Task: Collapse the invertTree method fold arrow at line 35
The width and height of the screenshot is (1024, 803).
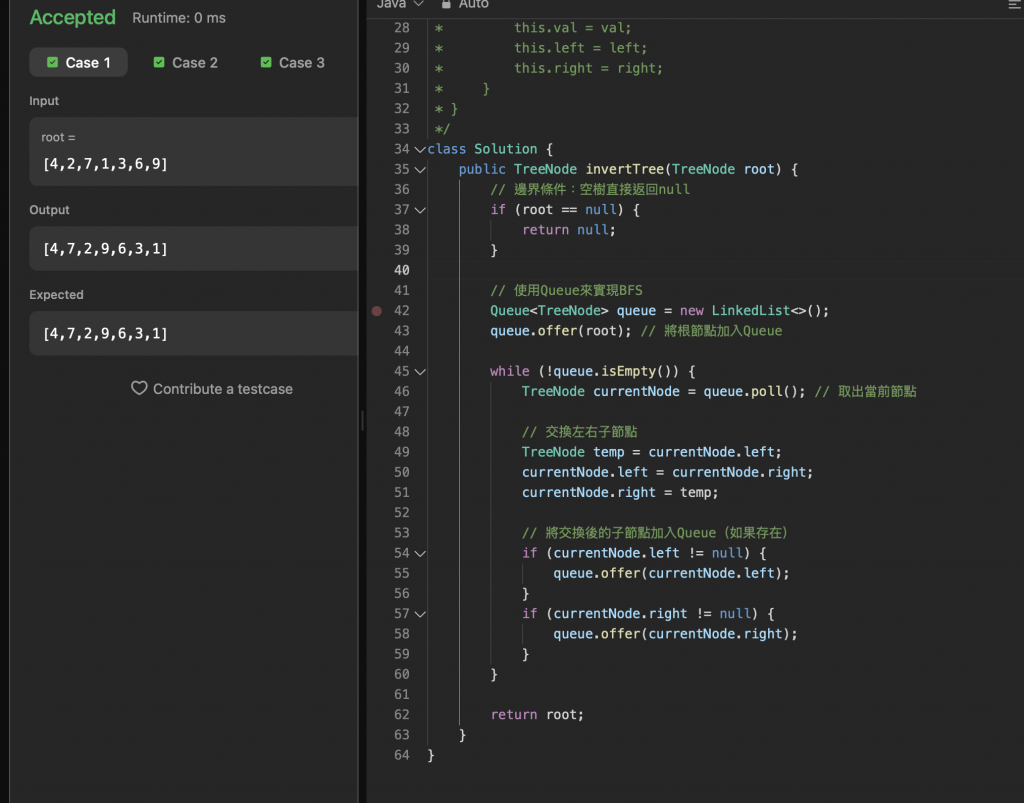Action: [420, 170]
